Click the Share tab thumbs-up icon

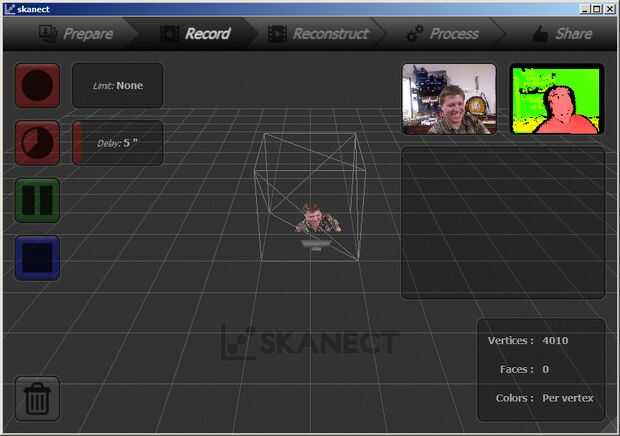pyautogui.click(x=540, y=34)
